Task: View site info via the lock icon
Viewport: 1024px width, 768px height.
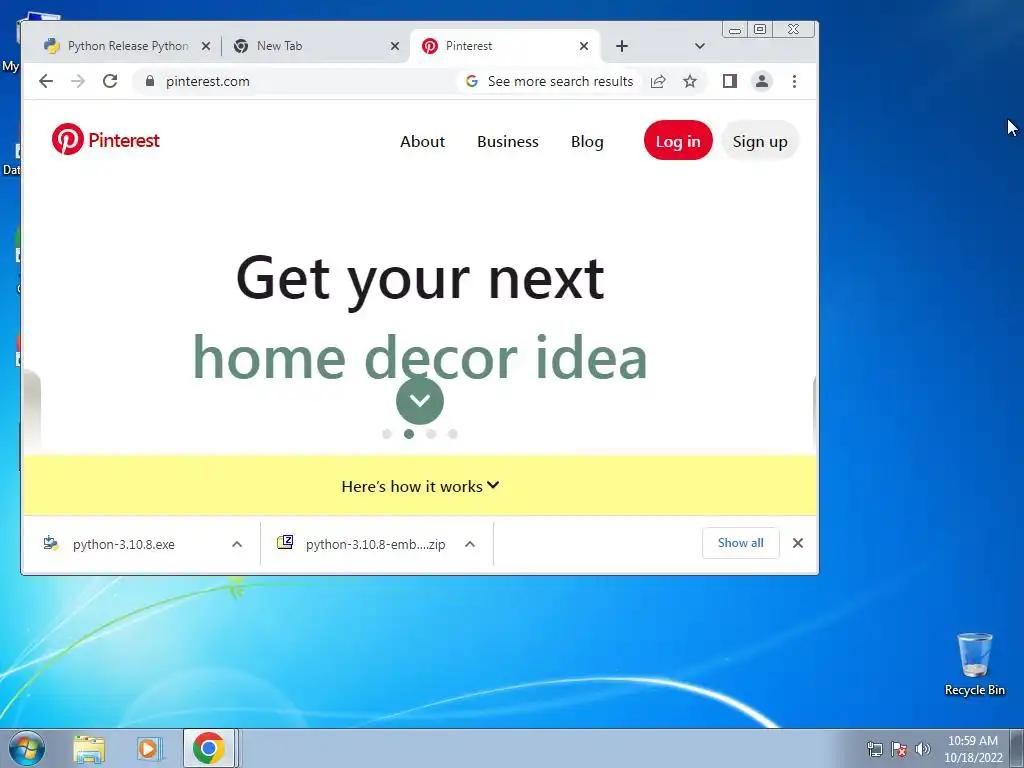Action: (150, 81)
